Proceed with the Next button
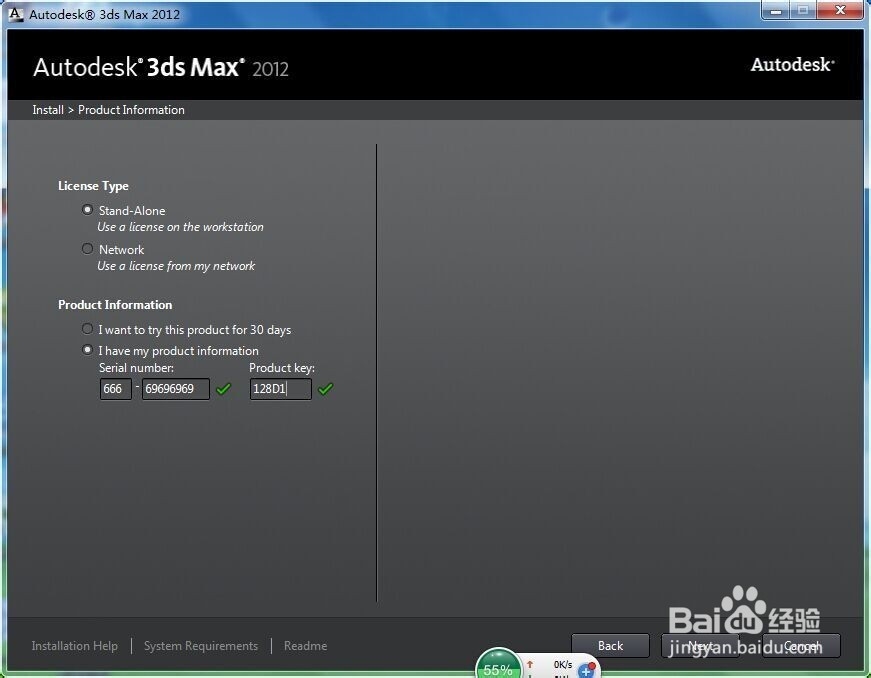 (x=700, y=646)
